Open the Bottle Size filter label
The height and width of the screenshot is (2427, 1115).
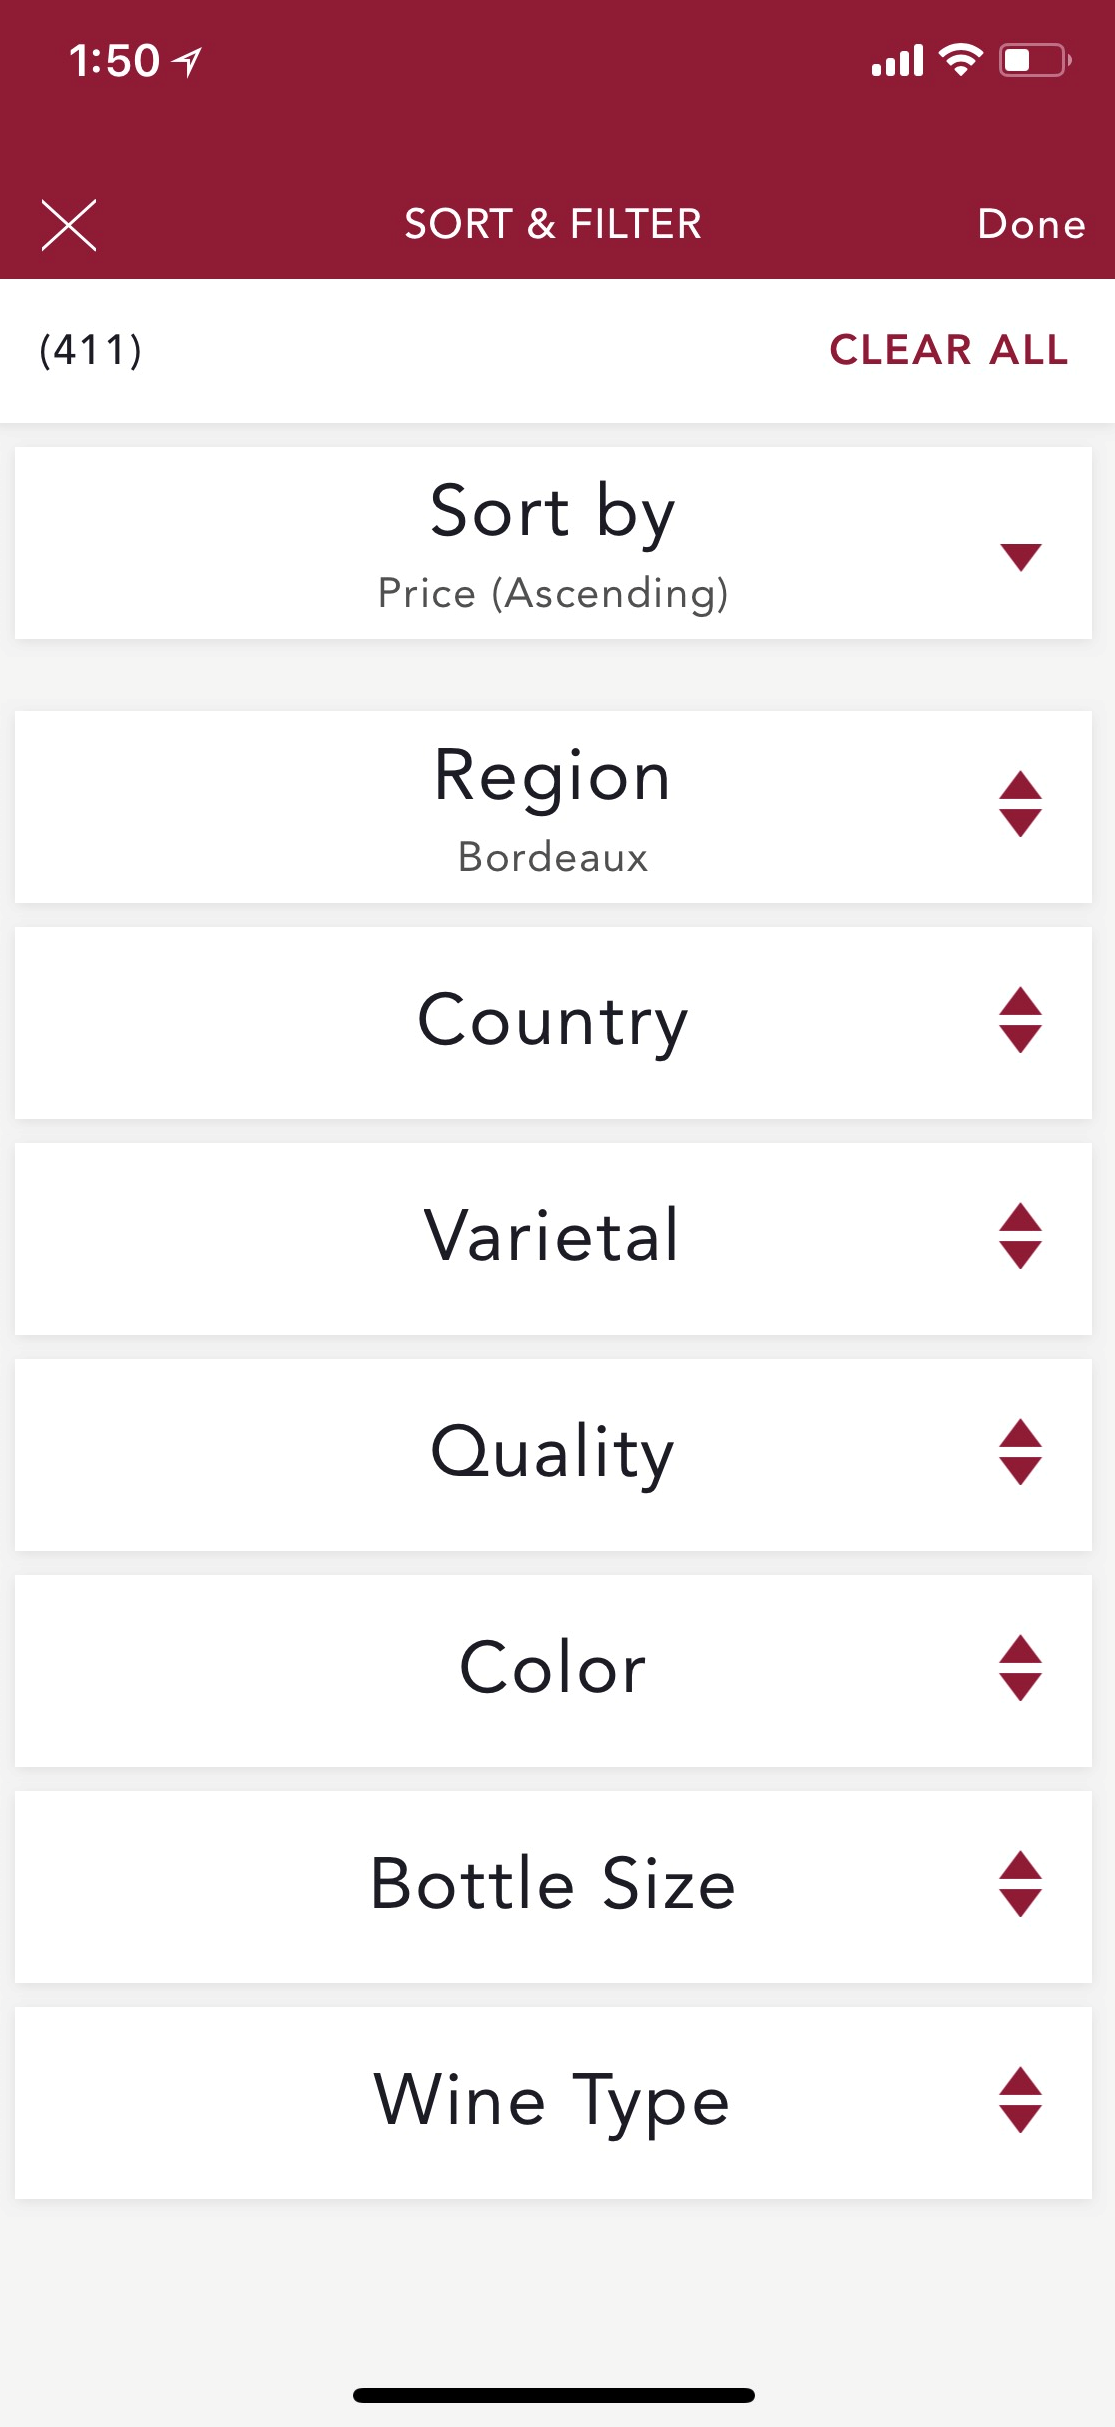tap(553, 1884)
